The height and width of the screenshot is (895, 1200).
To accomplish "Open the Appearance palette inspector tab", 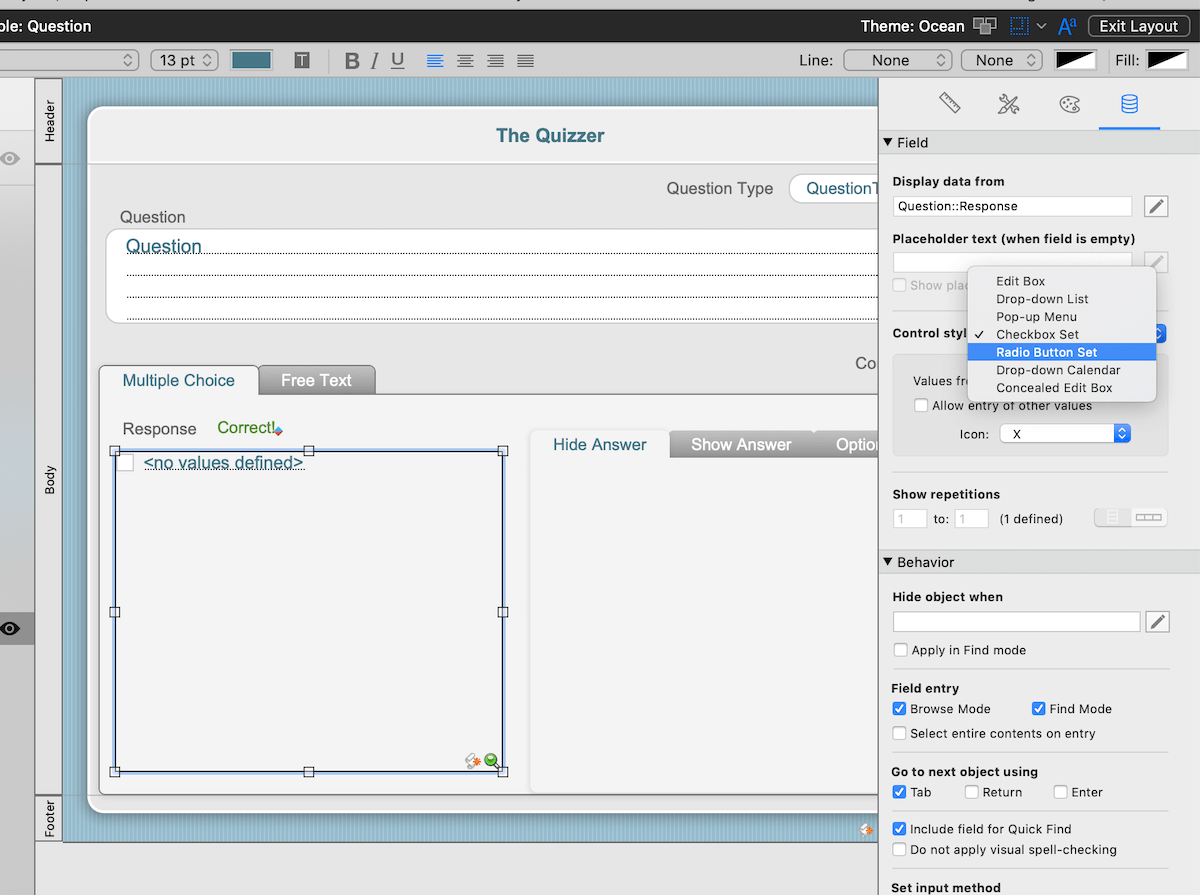I will click(1069, 104).
